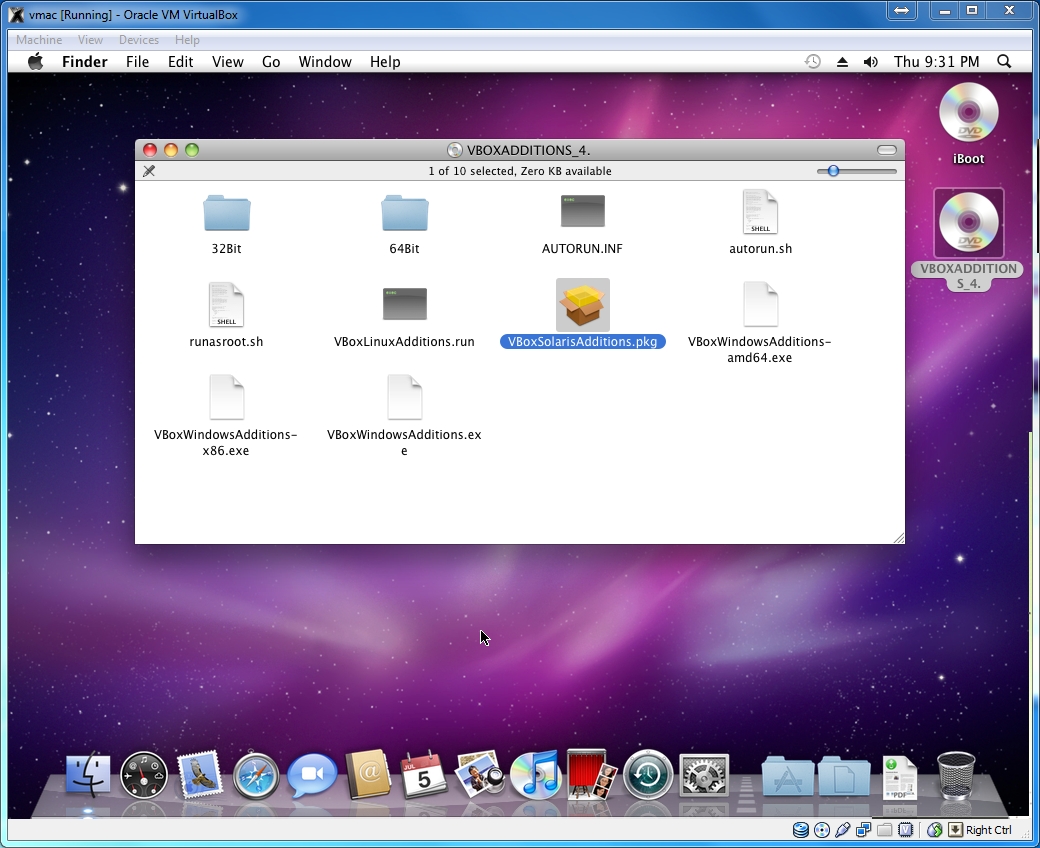Open Spotlight search magnifier

1004,62
